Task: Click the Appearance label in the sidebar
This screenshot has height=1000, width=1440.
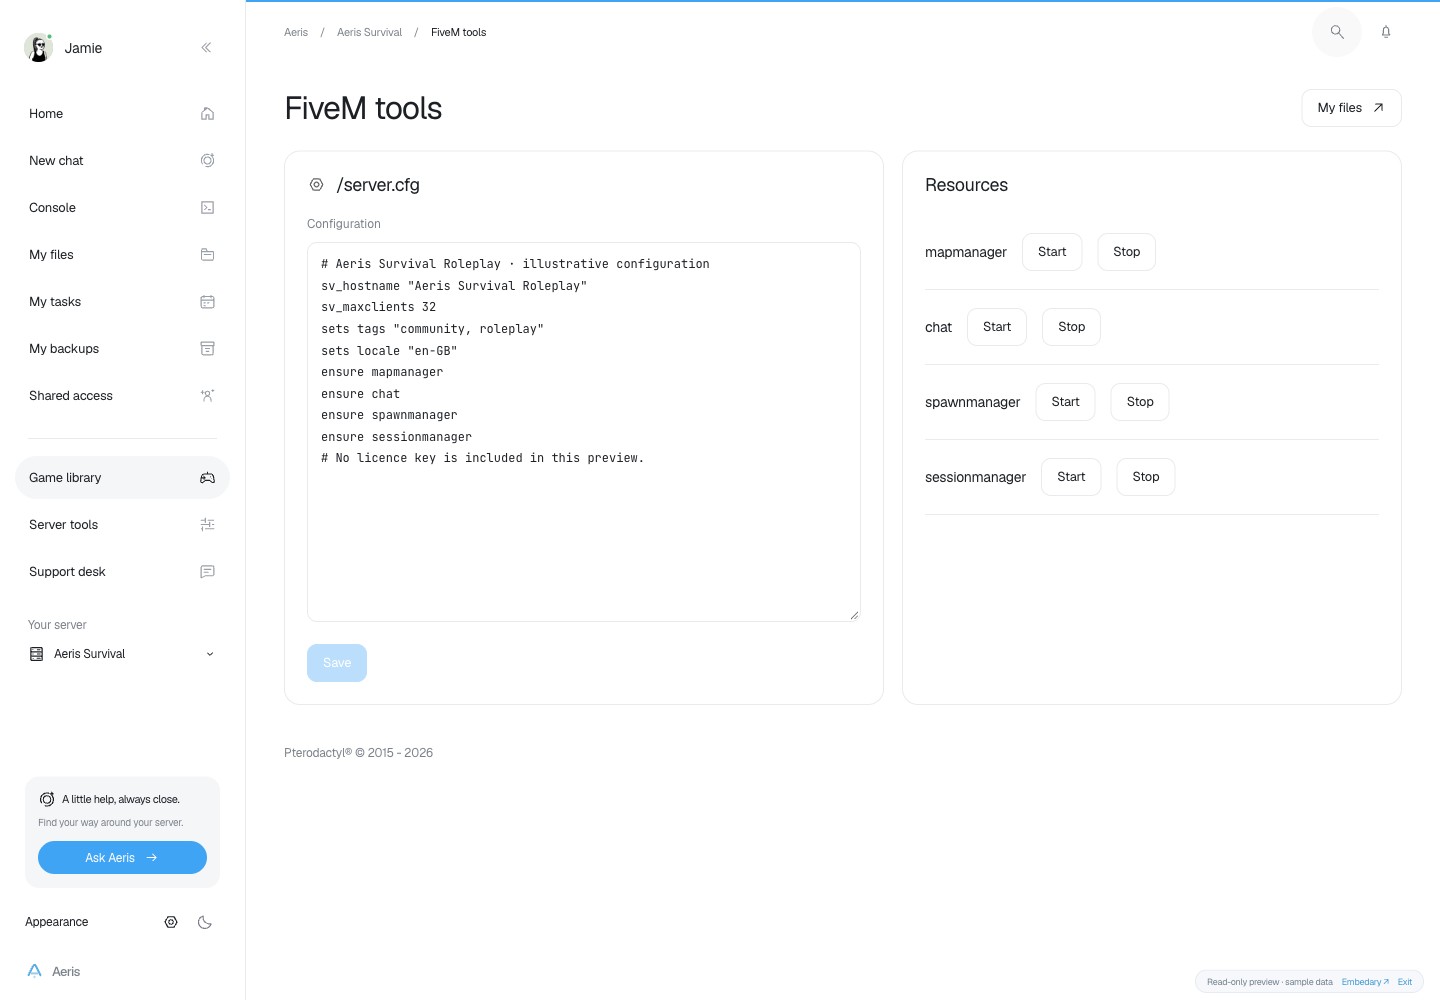Action: [x=56, y=922]
